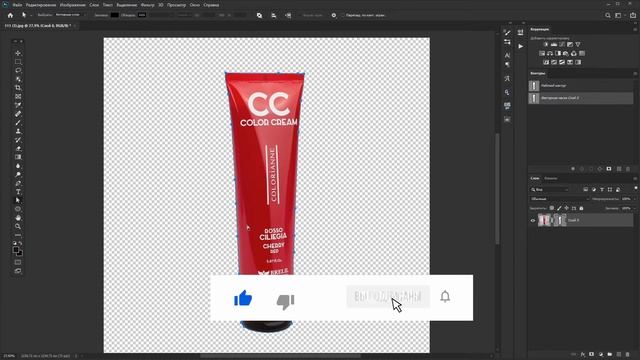Select the Eraser tool
Screen dimensions: 640x360
pyautogui.click(x=18, y=149)
